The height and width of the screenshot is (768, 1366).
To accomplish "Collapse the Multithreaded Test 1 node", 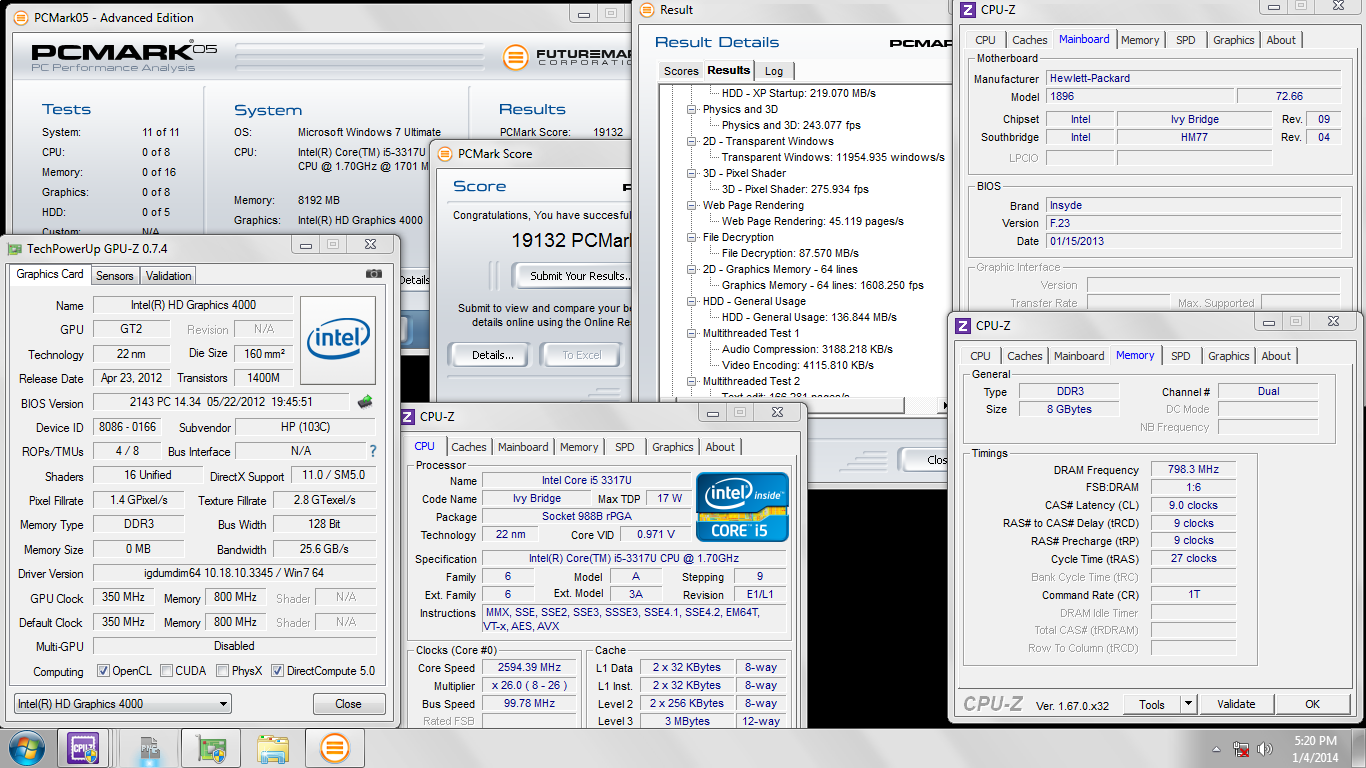I will pos(692,334).
